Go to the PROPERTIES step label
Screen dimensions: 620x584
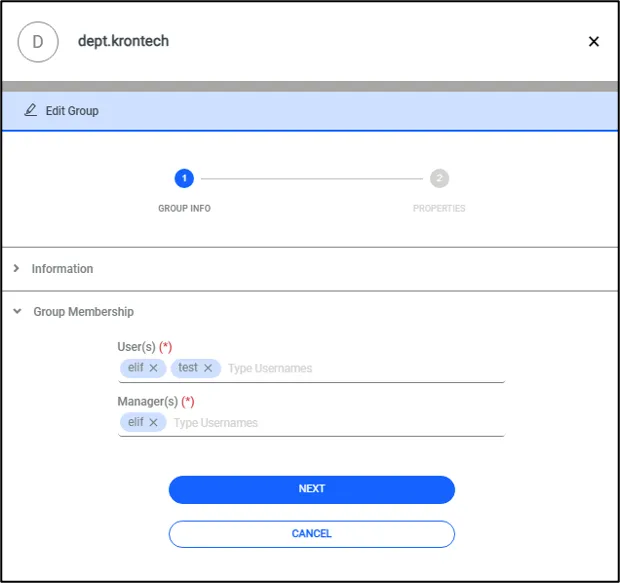pos(439,209)
